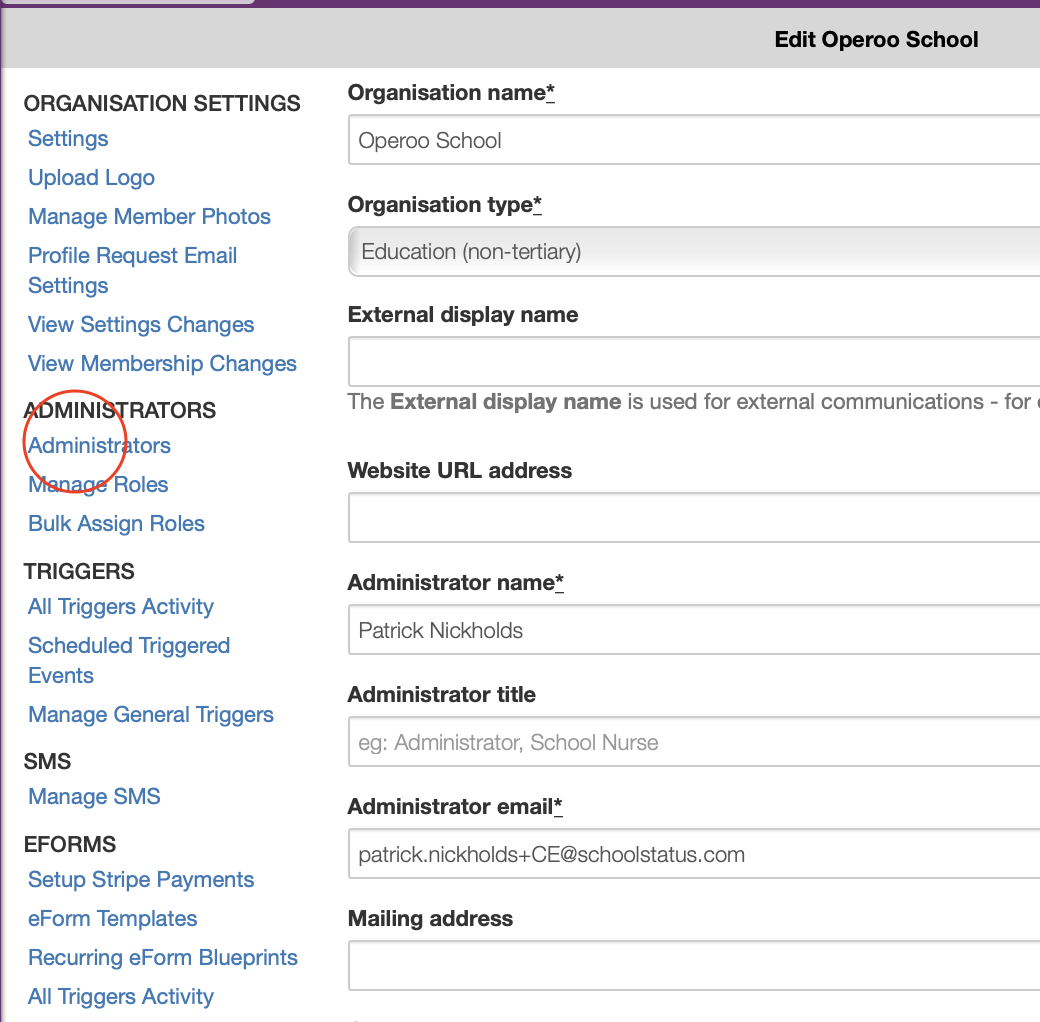Open Bulk Assign Roles page
The image size is (1040, 1022).
point(116,524)
